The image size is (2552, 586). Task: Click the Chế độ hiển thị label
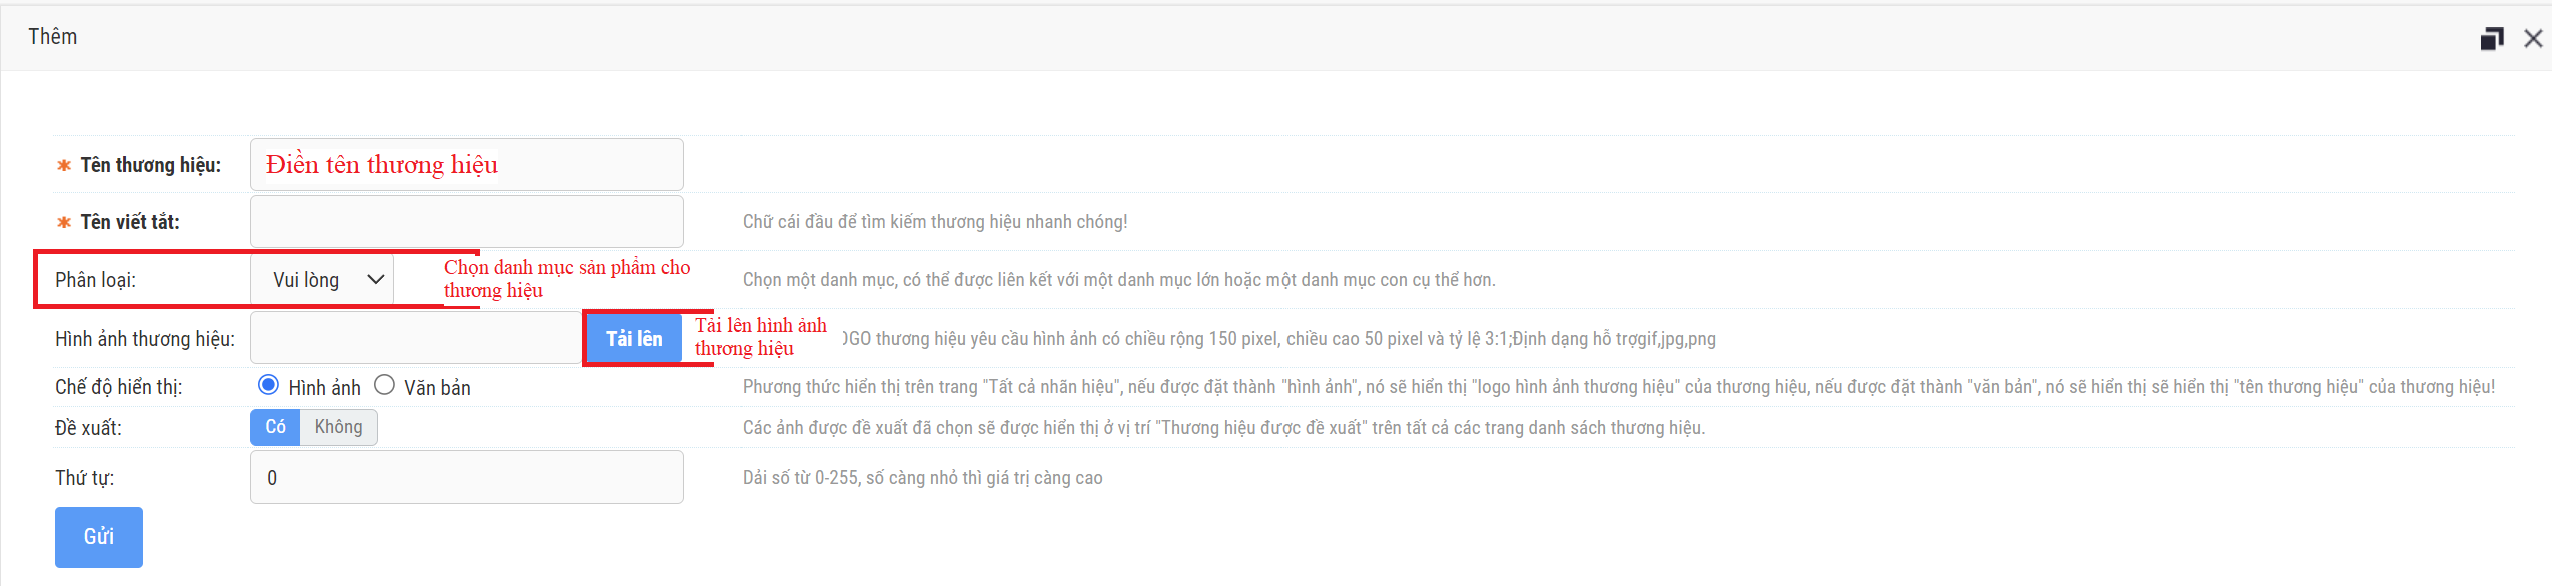click(x=118, y=387)
